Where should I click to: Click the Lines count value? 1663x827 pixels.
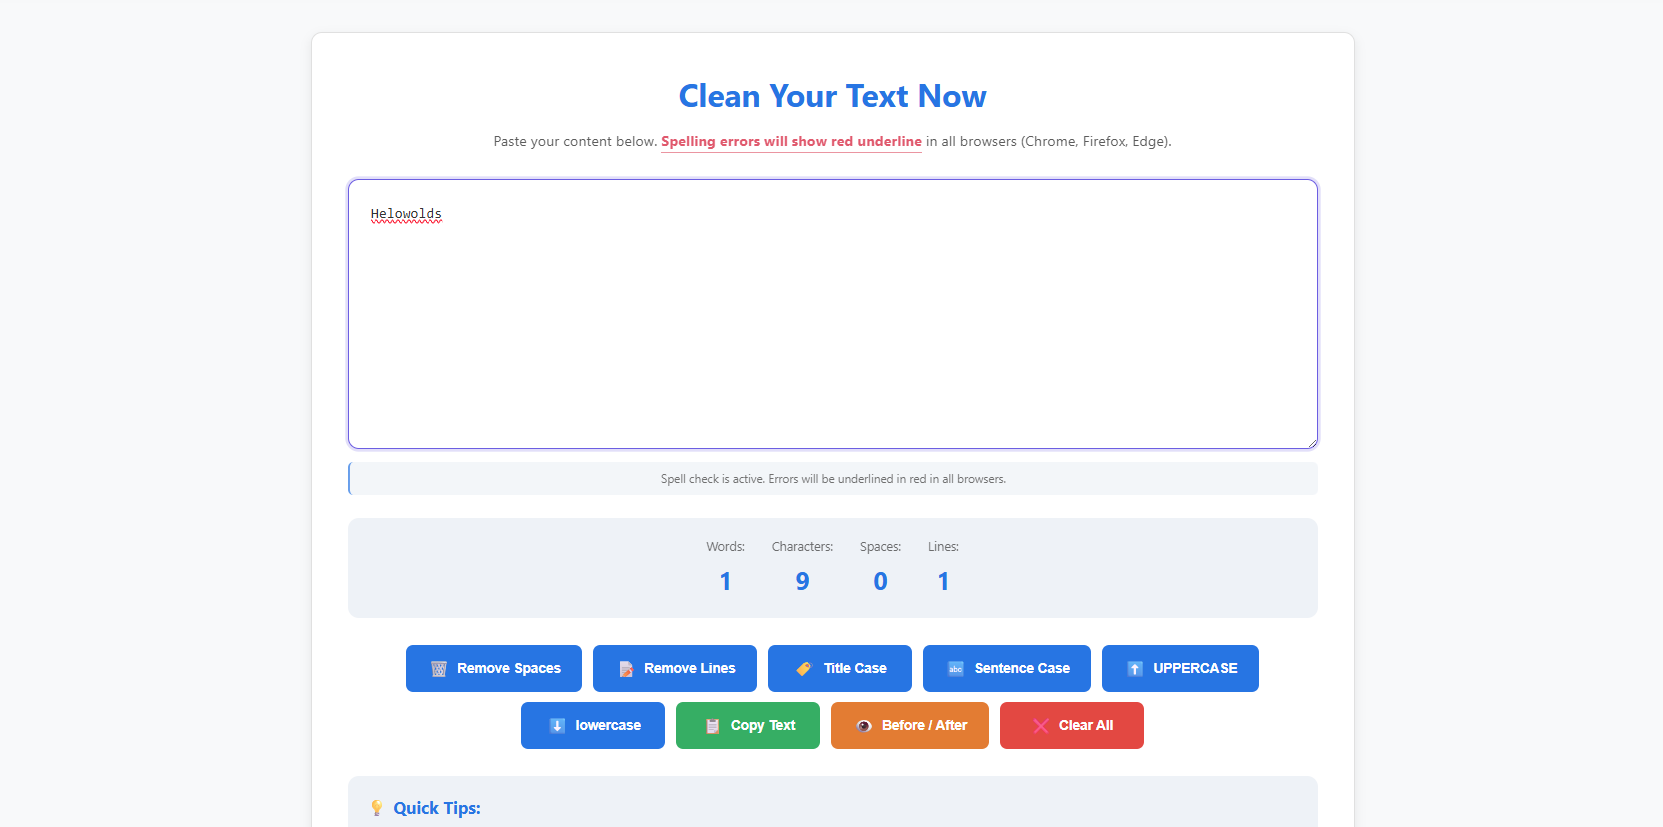(943, 581)
